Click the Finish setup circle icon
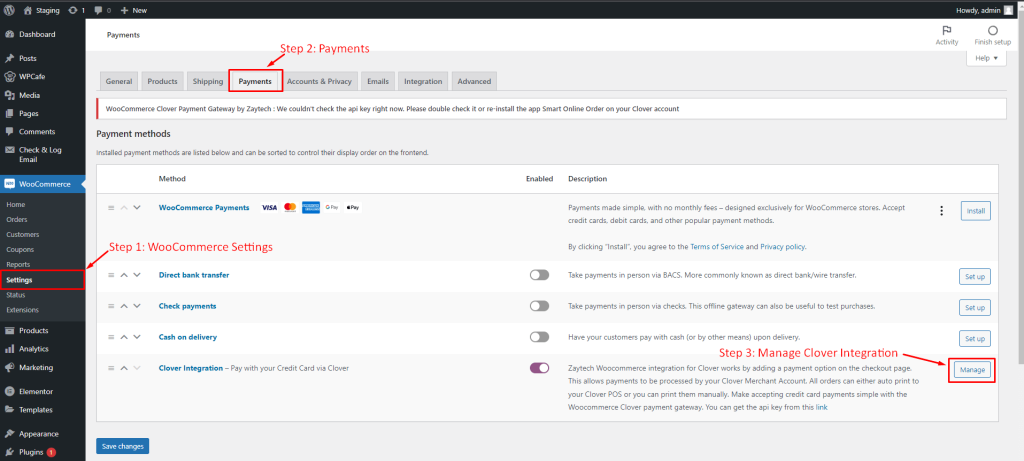This screenshot has width=1024, height=461. 993,31
